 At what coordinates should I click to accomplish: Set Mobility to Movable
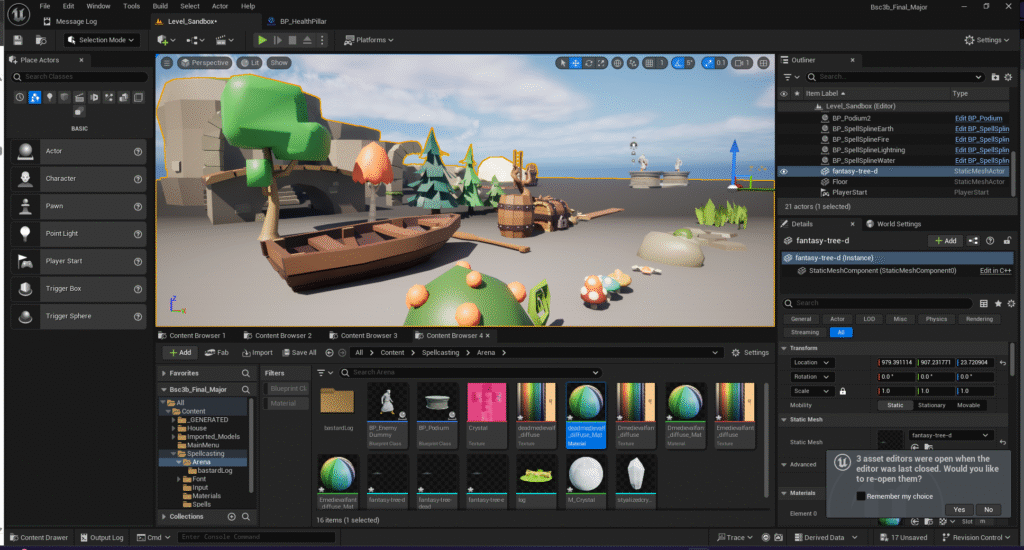[x=968, y=405]
